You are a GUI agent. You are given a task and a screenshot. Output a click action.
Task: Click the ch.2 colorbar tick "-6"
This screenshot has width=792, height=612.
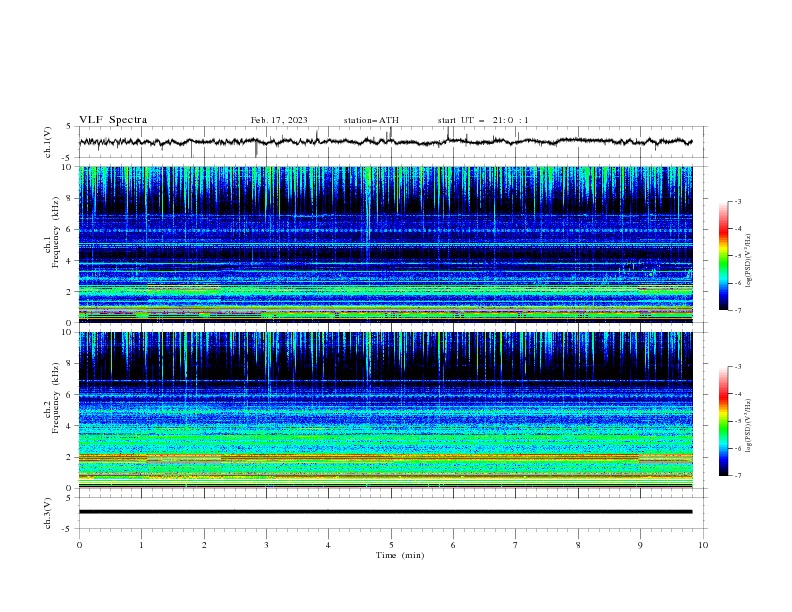click(738, 448)
